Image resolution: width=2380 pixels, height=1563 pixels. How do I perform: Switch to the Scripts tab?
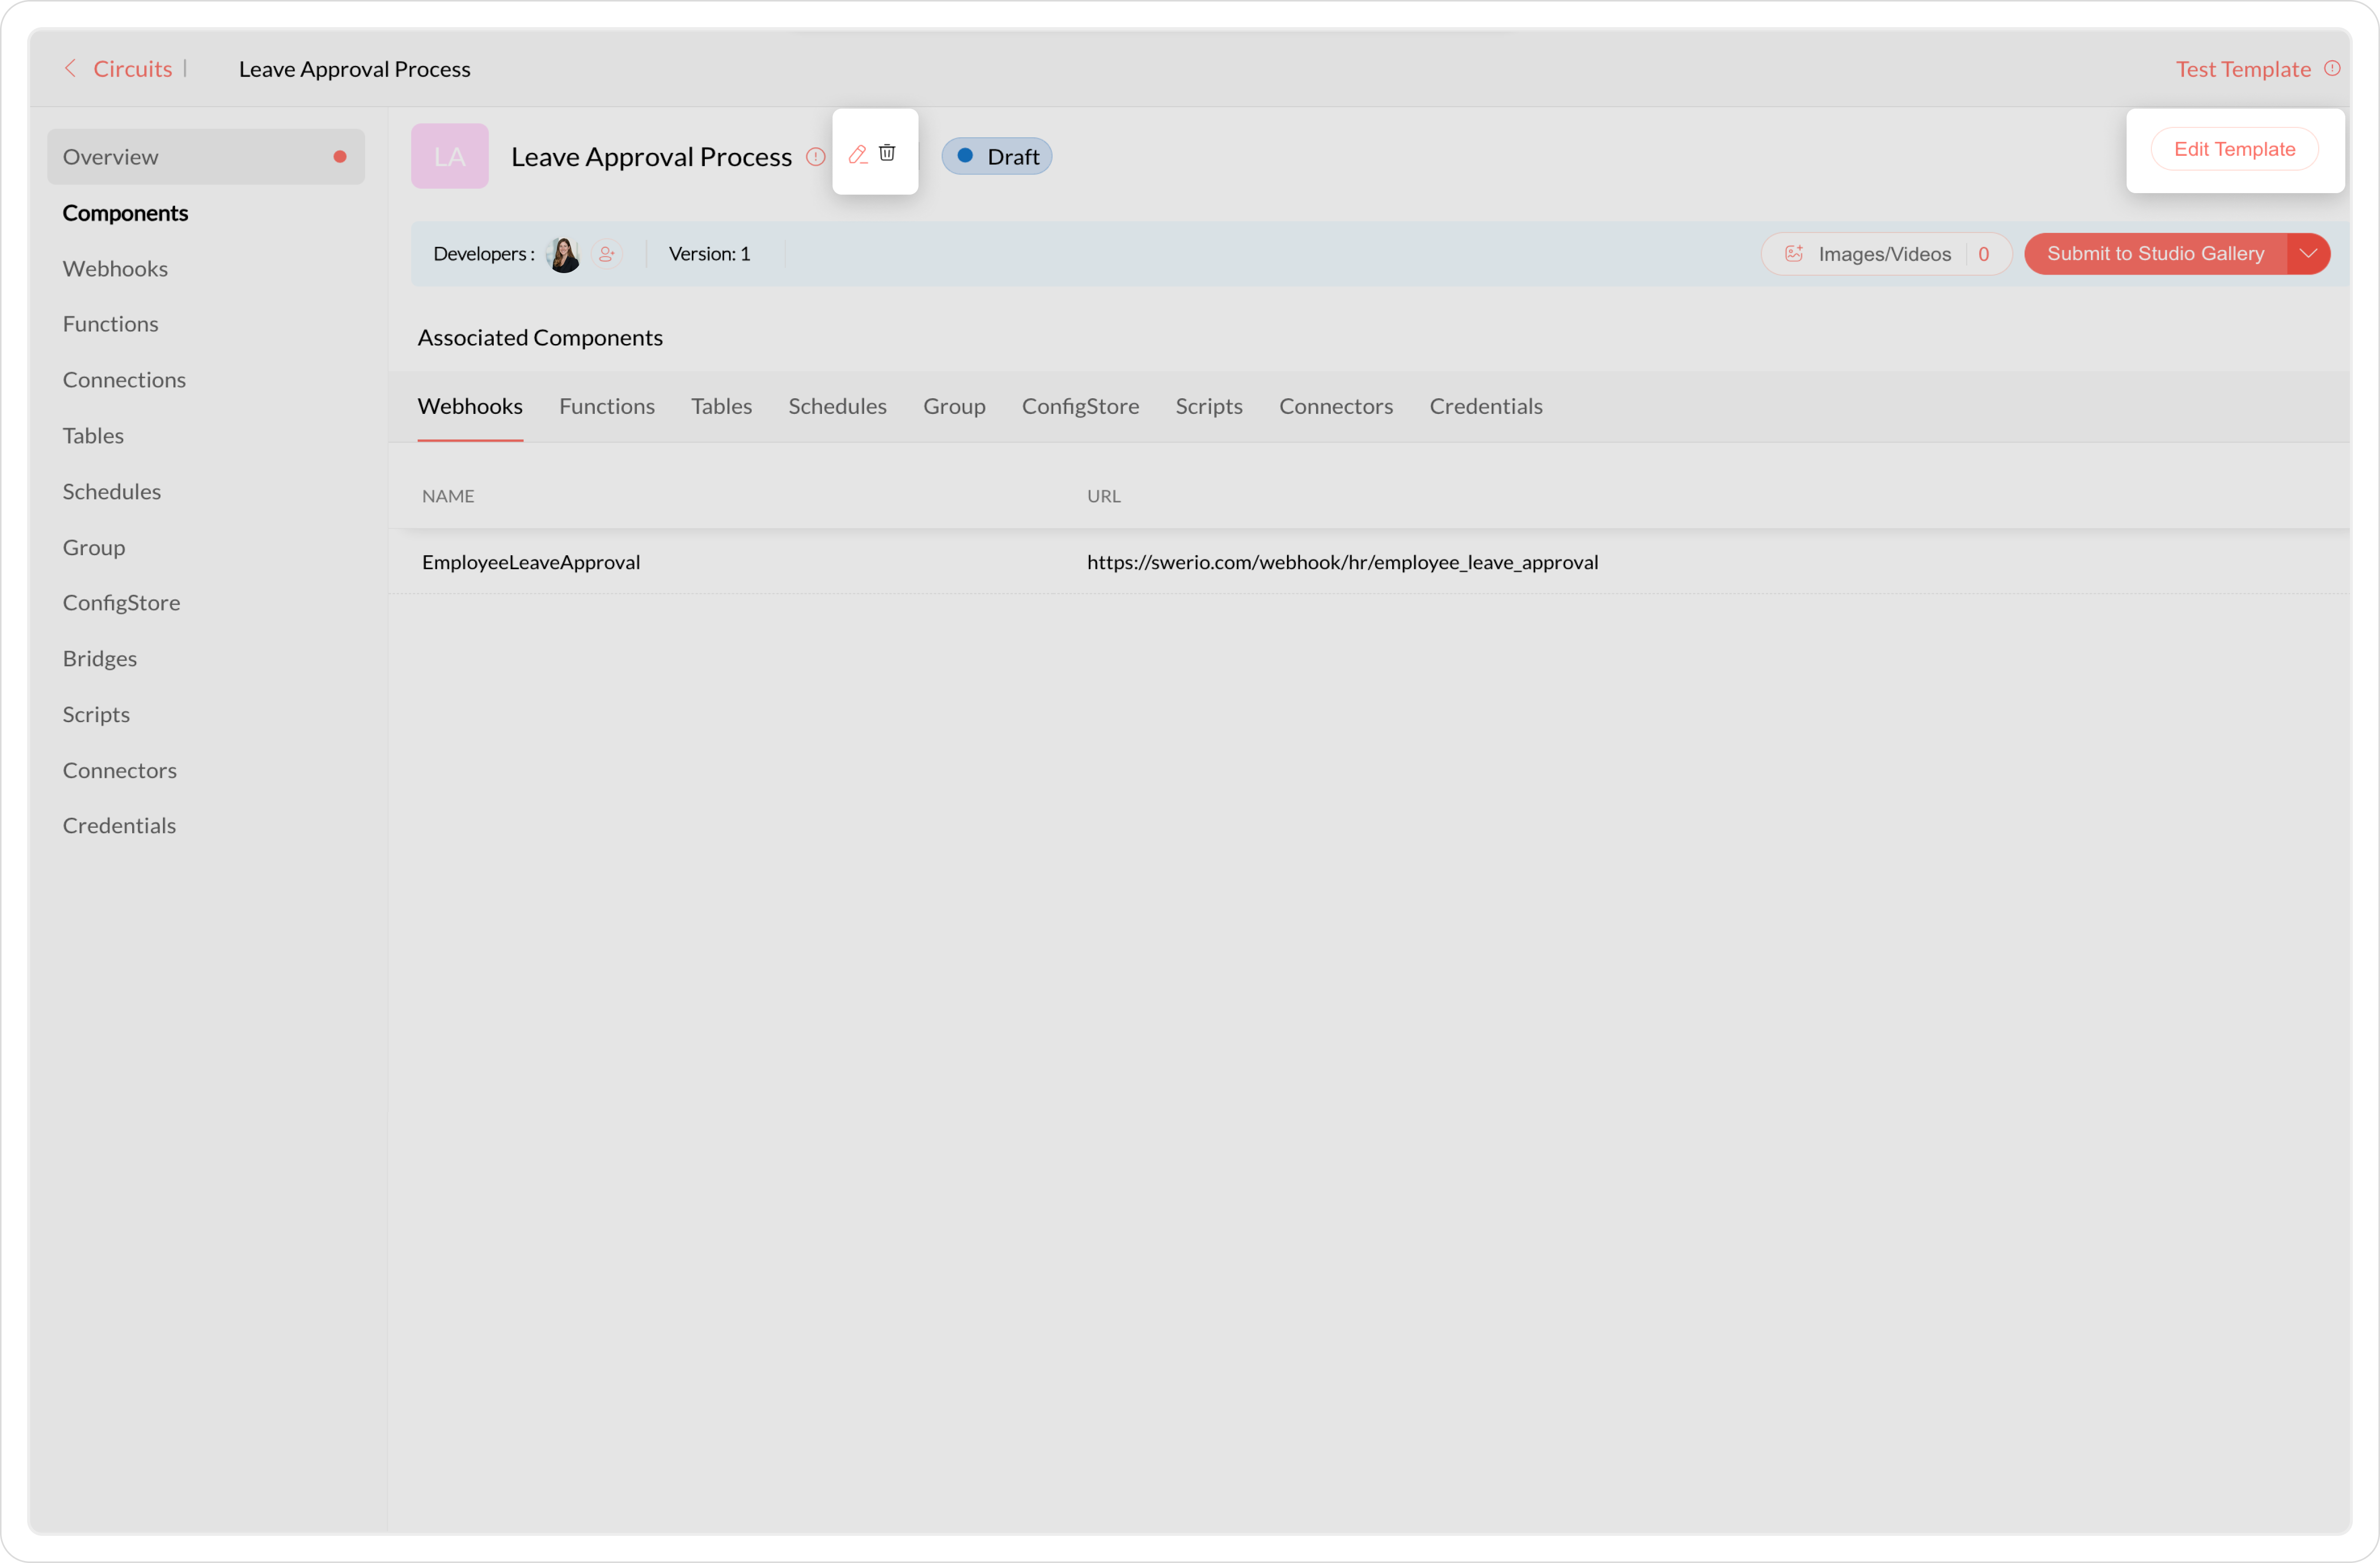point(1209,406)
